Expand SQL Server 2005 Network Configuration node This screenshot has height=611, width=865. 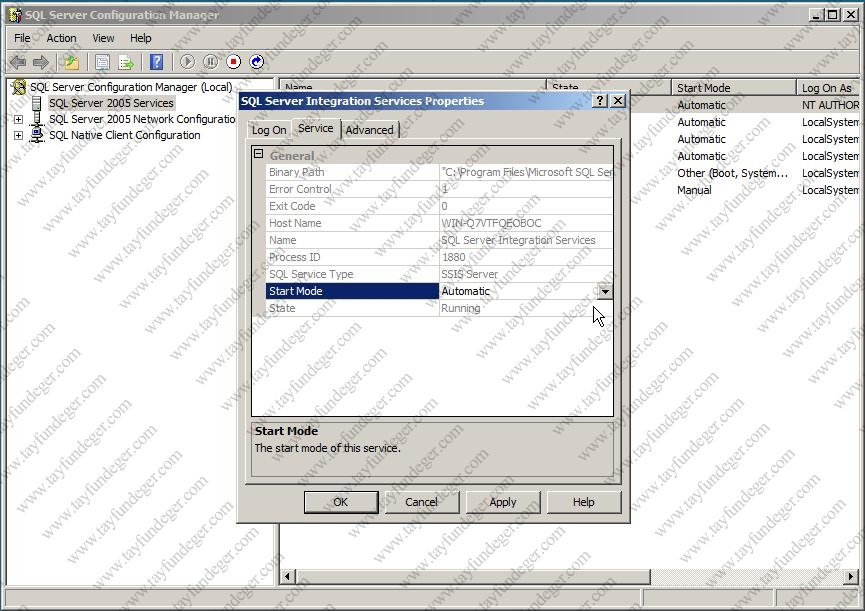click(18, 119)
